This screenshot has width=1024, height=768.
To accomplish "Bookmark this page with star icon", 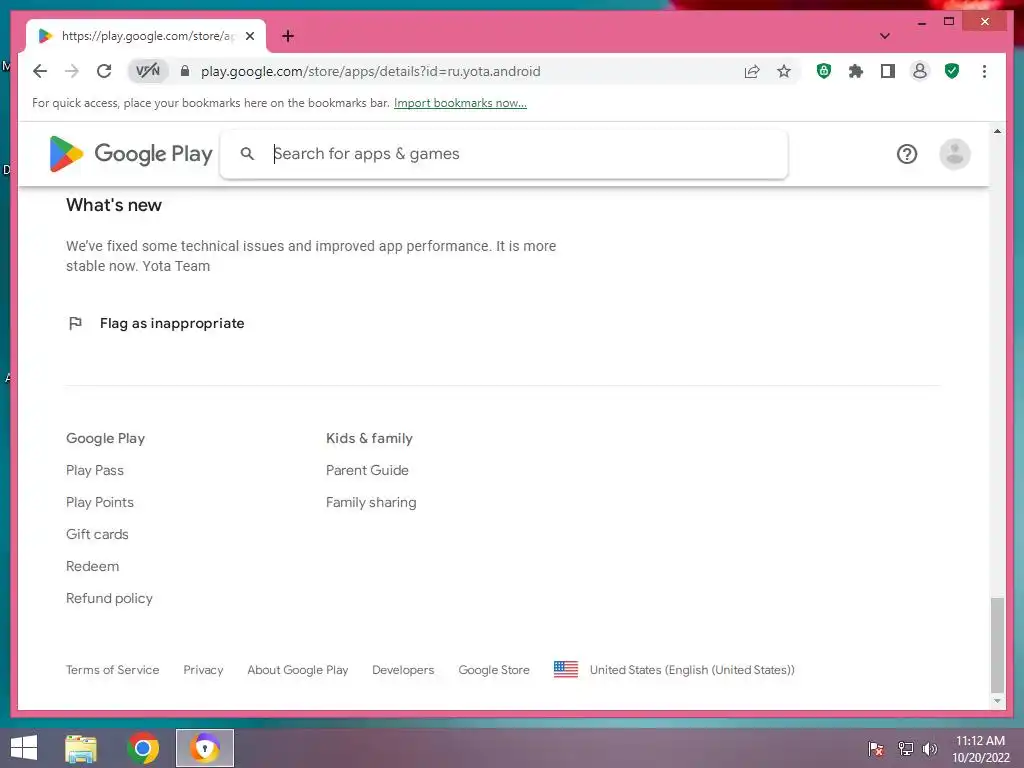I will pos(784,71).
